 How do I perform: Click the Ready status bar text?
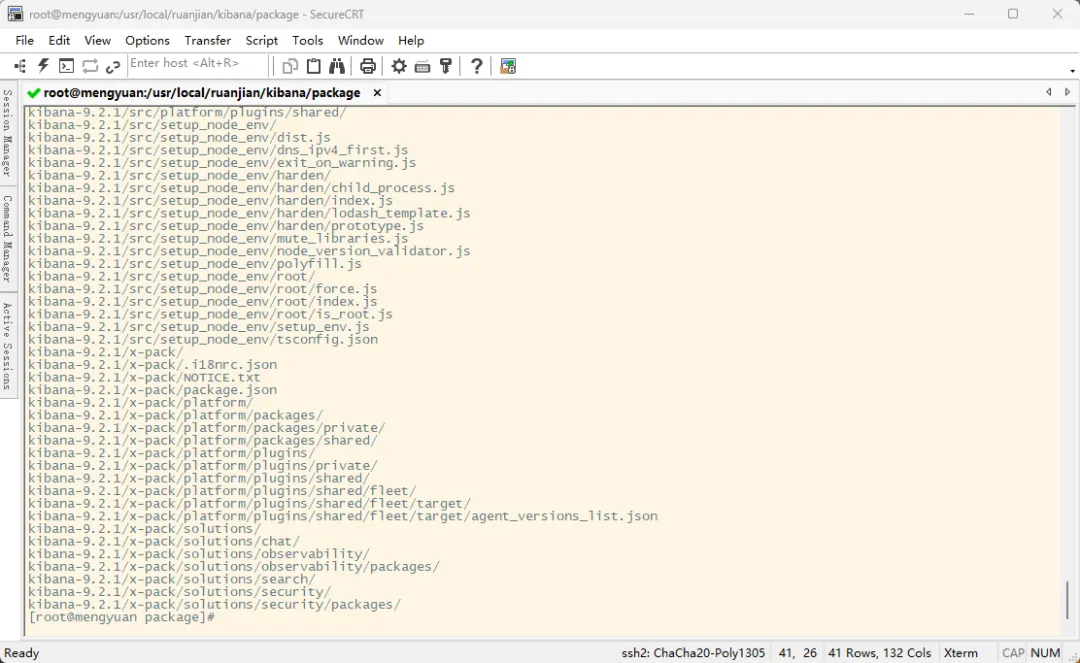pyautogui.click(x=21, y=653)
